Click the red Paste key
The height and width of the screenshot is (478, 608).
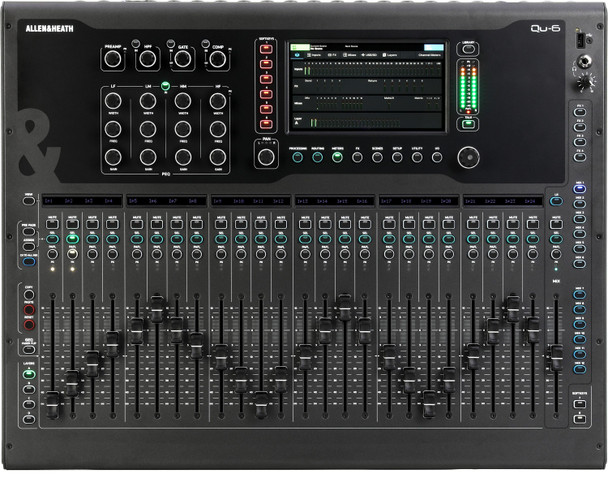click(x=29, y=309)
